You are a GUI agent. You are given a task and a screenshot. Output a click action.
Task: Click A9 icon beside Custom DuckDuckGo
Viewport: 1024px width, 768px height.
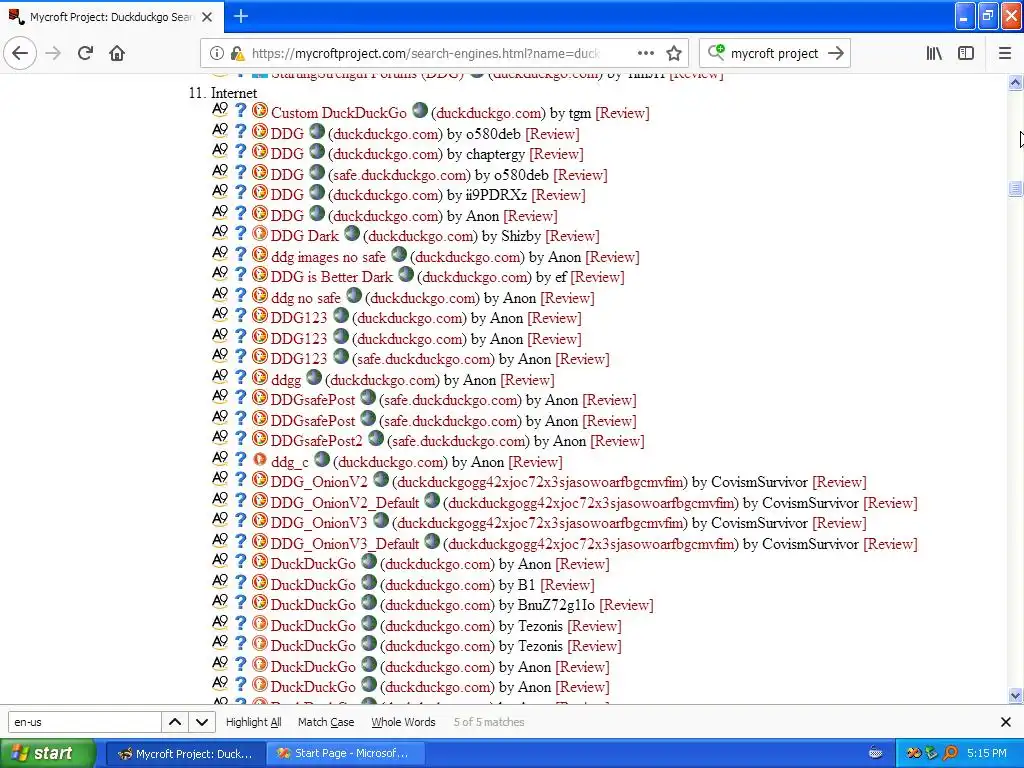[220, 111]
